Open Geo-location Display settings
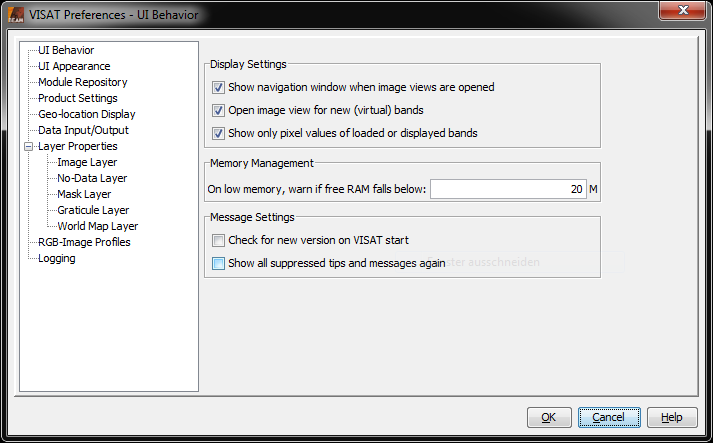The image size is (713, 443). [x=86, y=114]
